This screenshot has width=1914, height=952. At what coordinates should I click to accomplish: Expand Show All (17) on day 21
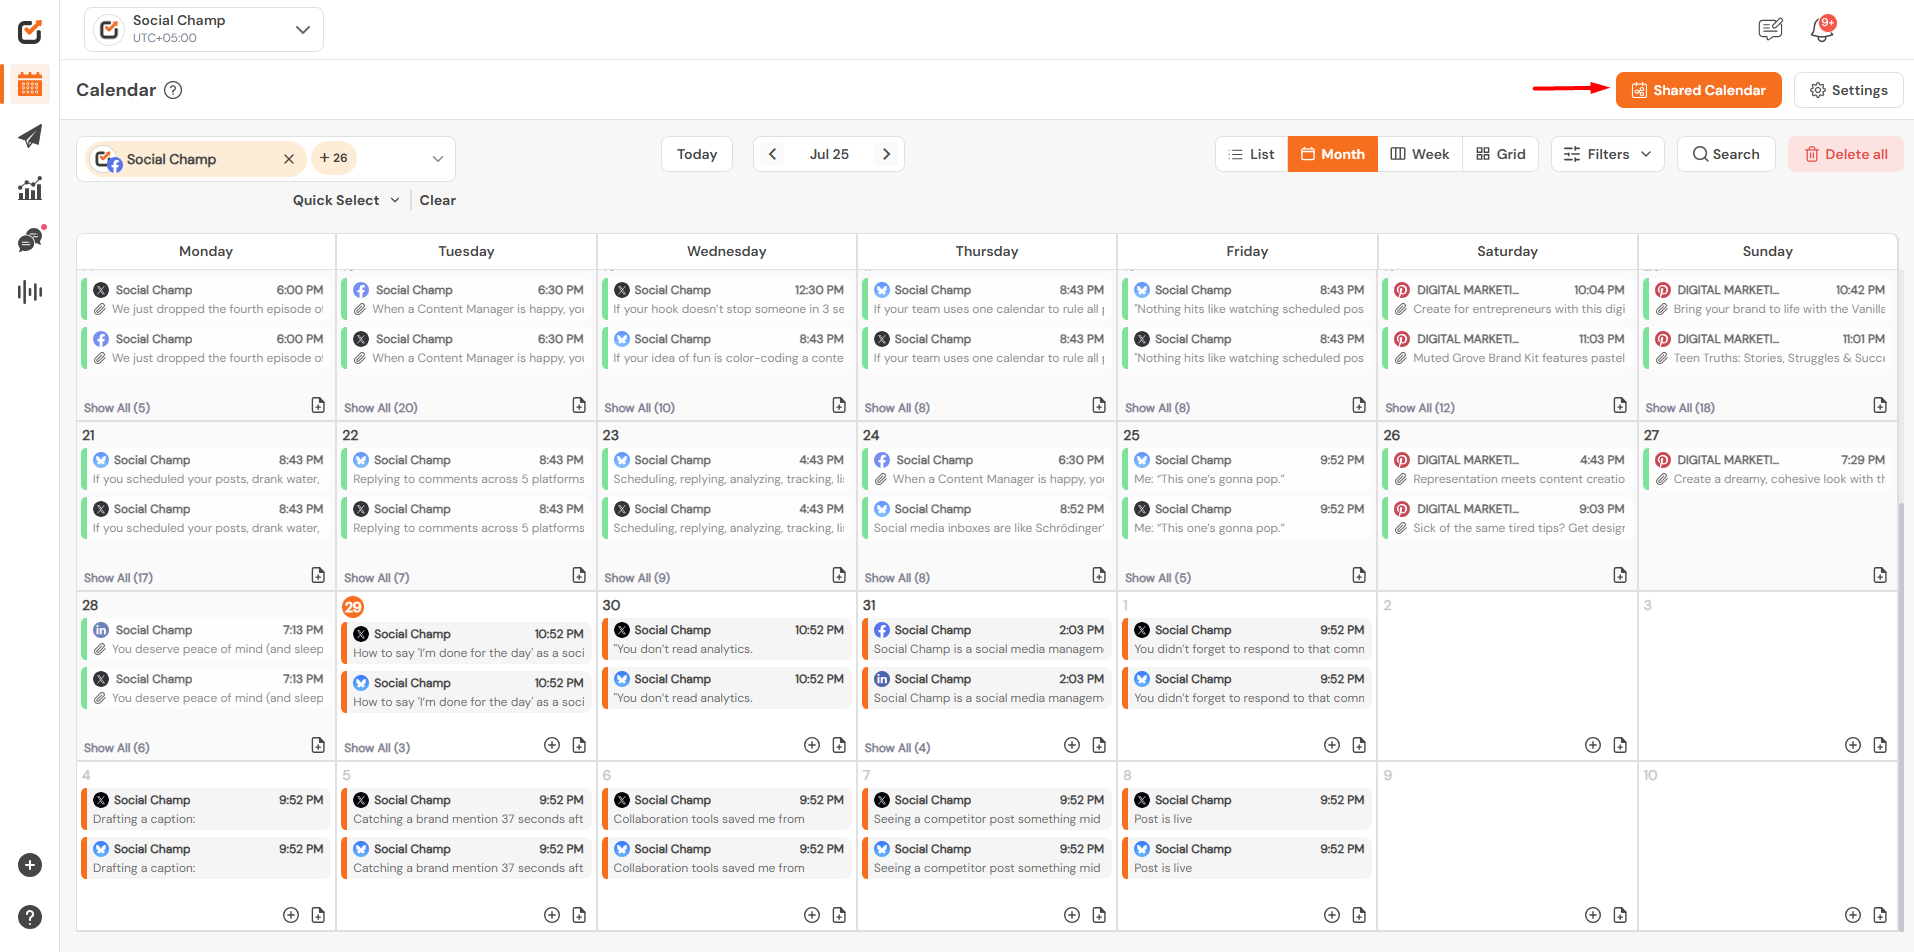[x=118, y=578]
